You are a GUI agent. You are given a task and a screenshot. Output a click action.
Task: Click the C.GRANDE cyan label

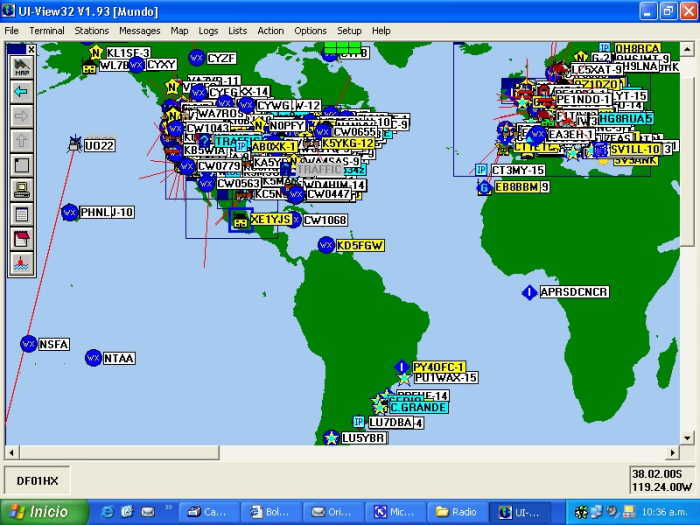(419, 408)
